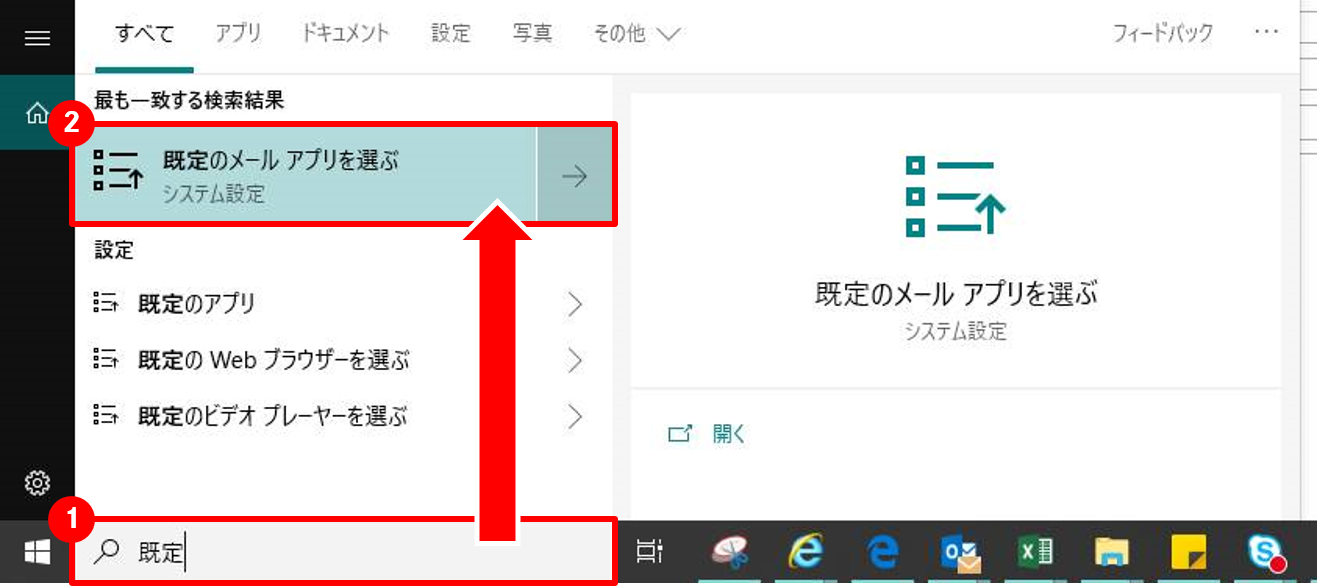Open search settings gear icon
1317x586 pixels.
(x=37, y=484)
